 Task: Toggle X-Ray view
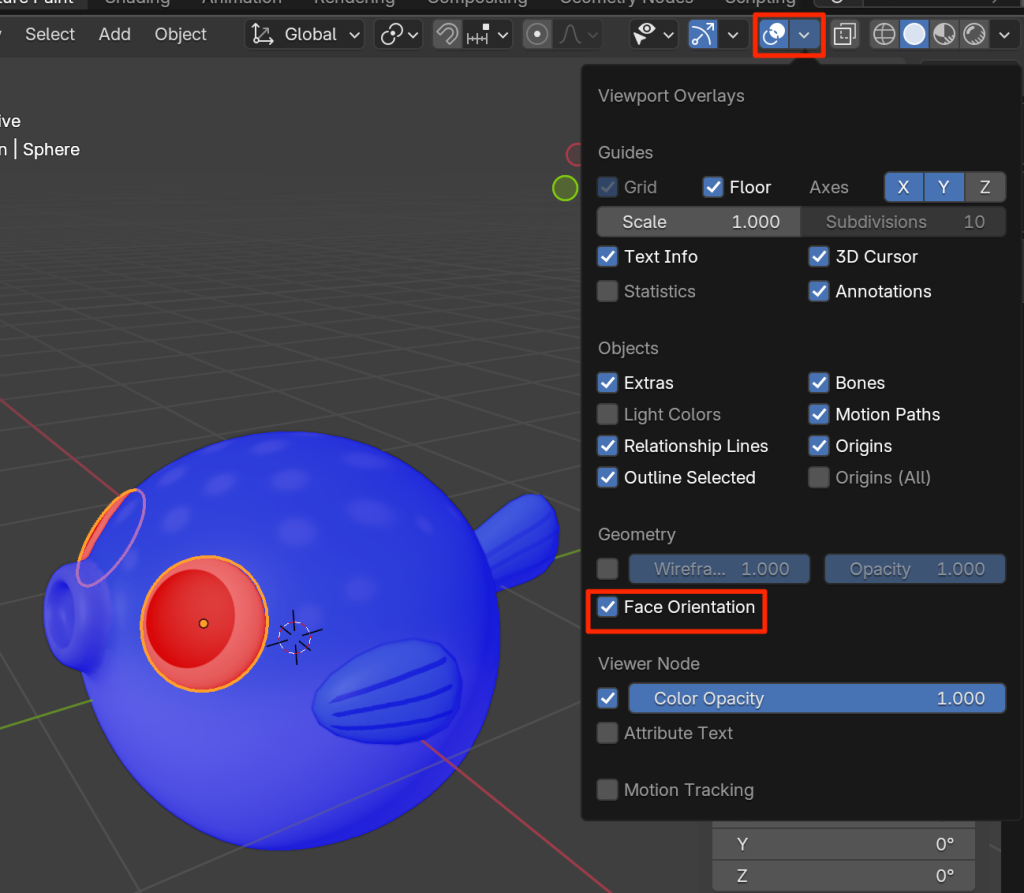844,35
